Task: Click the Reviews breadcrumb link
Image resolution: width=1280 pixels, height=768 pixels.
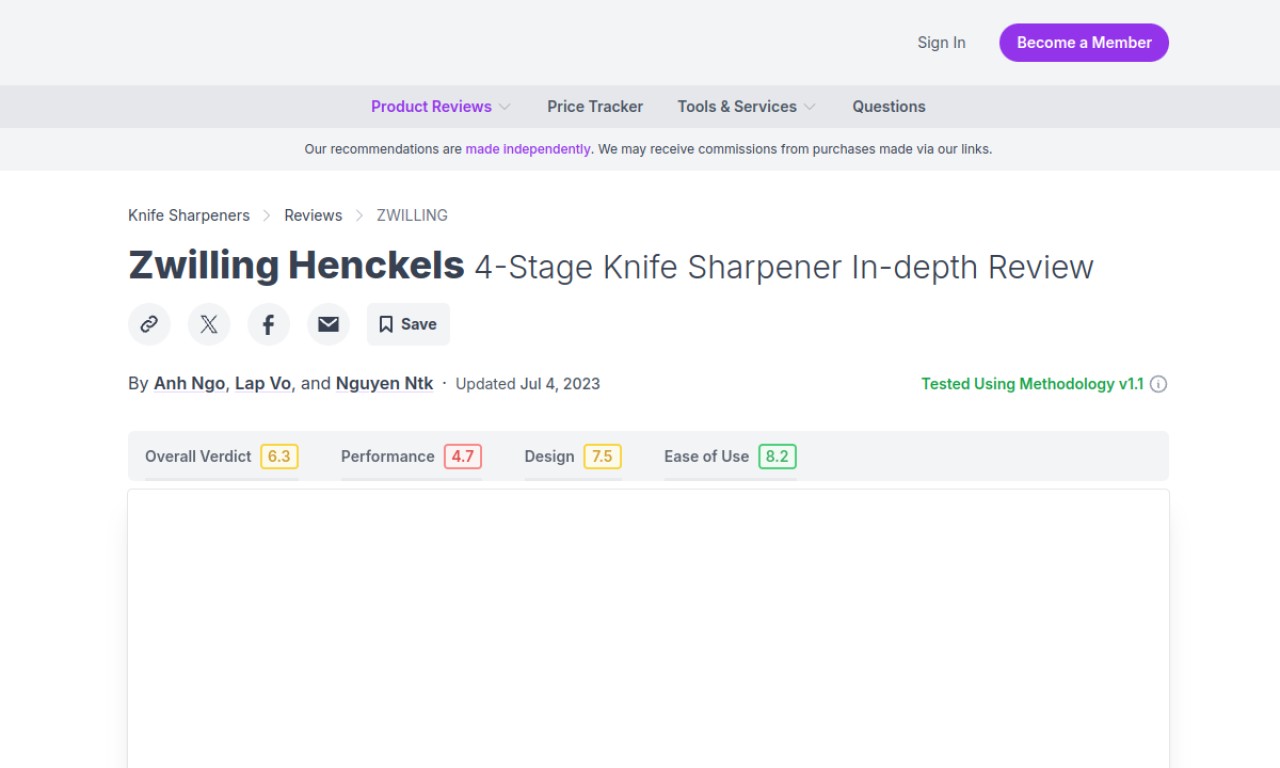Action: [313, 216]
